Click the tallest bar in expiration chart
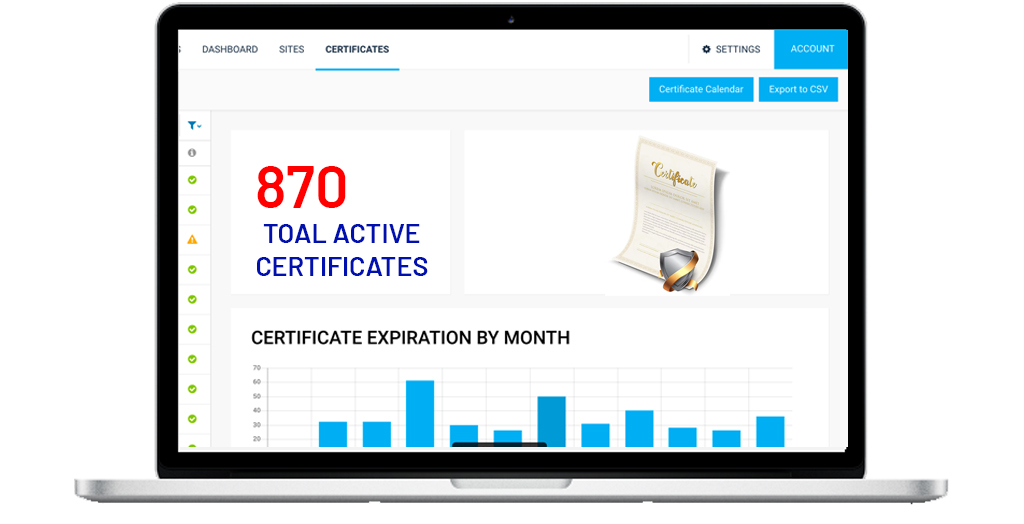1024x524 pixels. tap(420, 413)
